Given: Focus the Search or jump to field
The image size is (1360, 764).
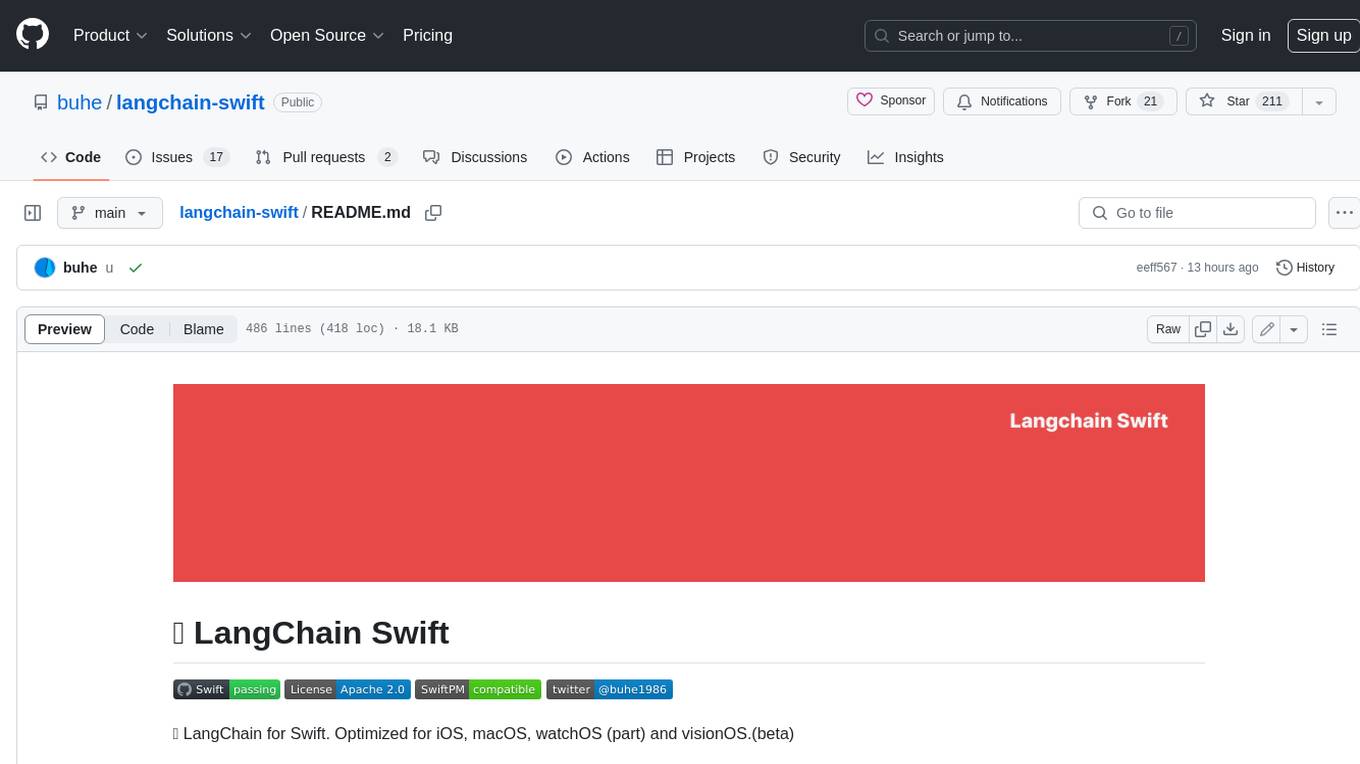Looking at the screenshot, I should click(x=1031, y=36).
